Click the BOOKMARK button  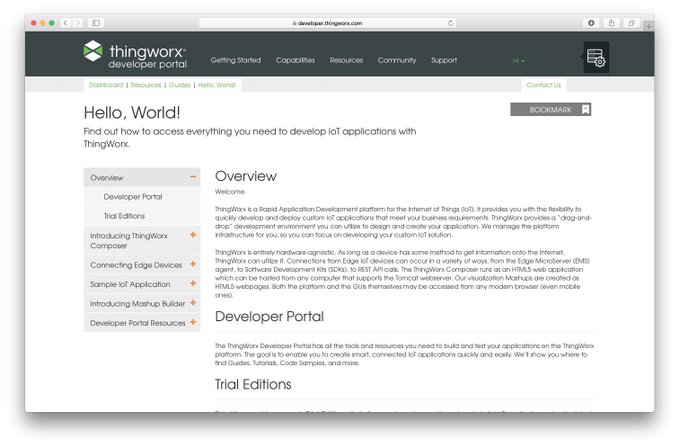[x=551, y=110]
